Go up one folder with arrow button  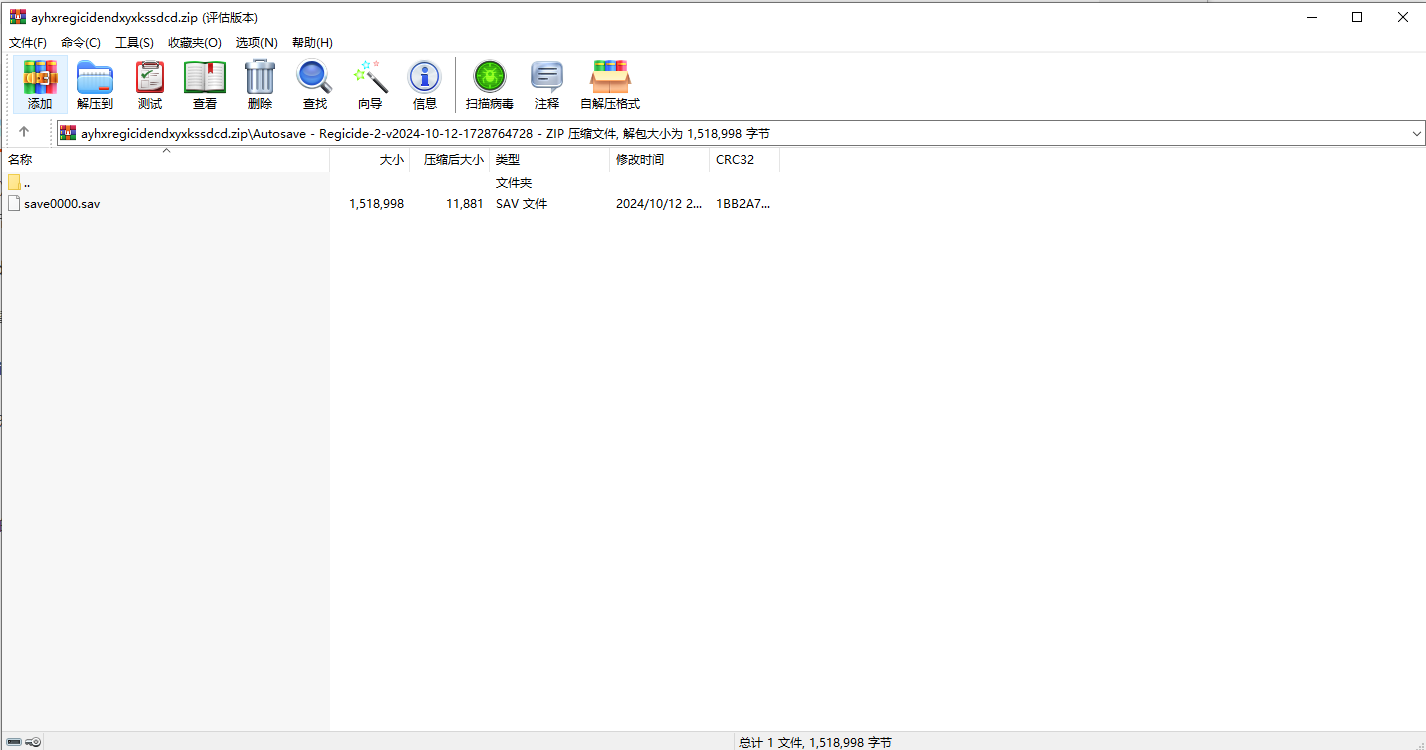pyautogui.click(x=24, y=132)
